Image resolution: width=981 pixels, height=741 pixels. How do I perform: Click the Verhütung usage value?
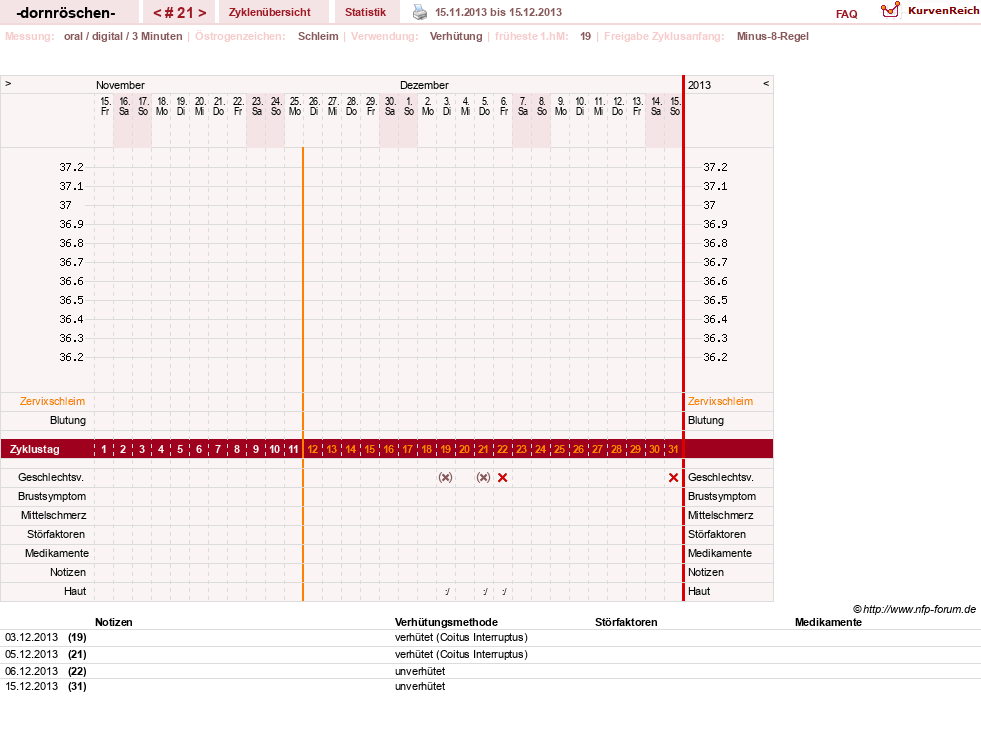[456, 36]
